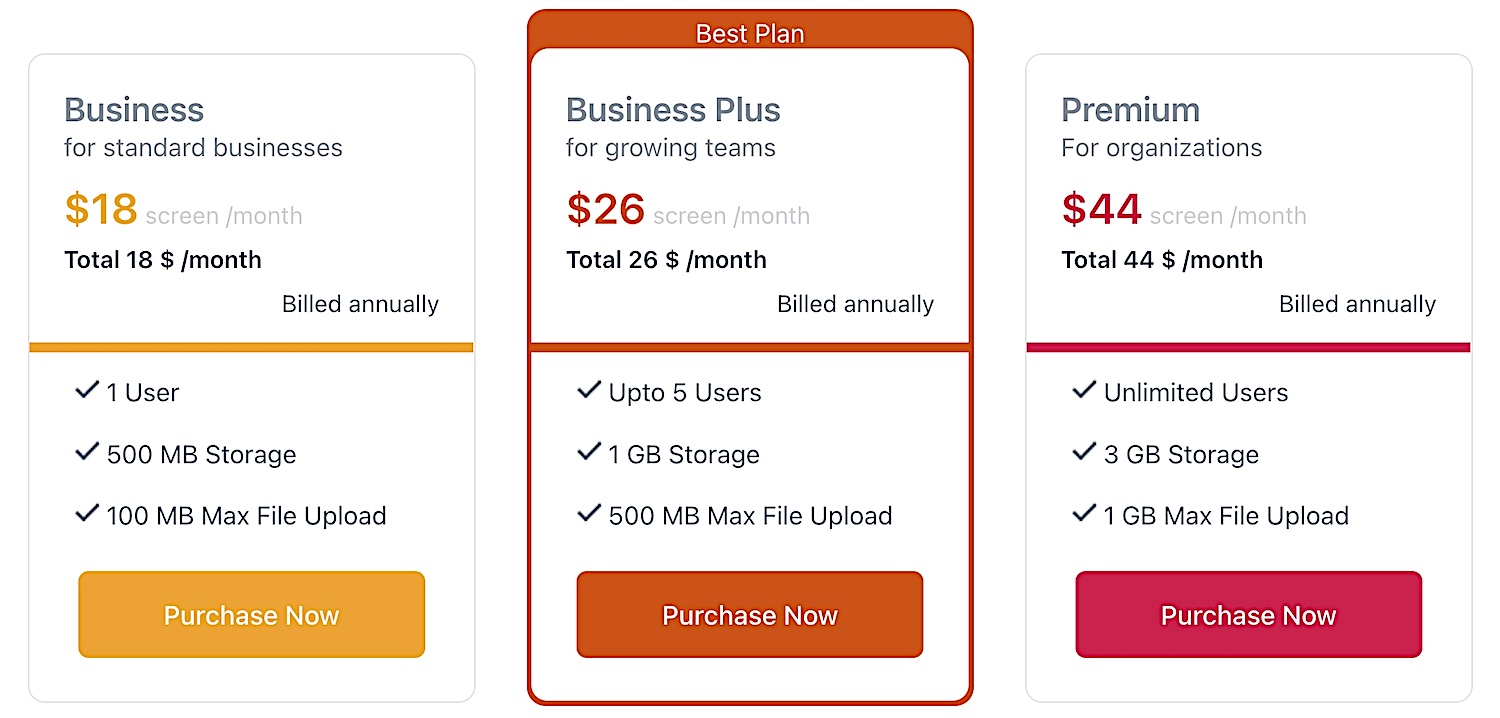Purchase the Business plan with the orange button

(x=252, y=615)
